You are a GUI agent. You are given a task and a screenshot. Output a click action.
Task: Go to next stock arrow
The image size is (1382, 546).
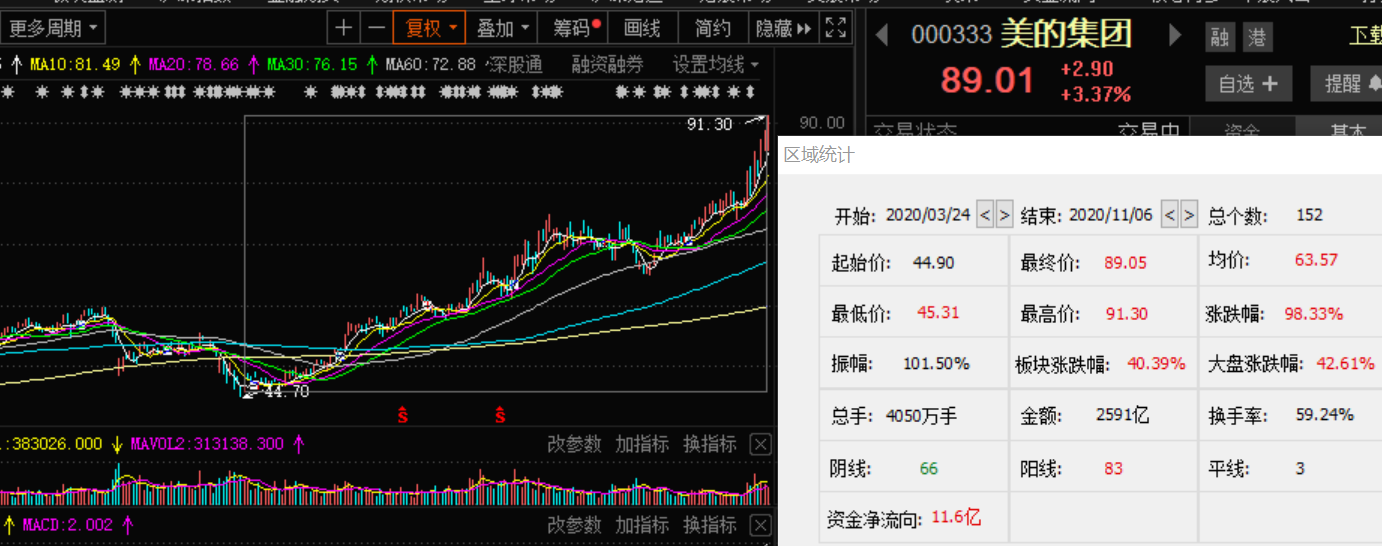tap(1175, 36)
